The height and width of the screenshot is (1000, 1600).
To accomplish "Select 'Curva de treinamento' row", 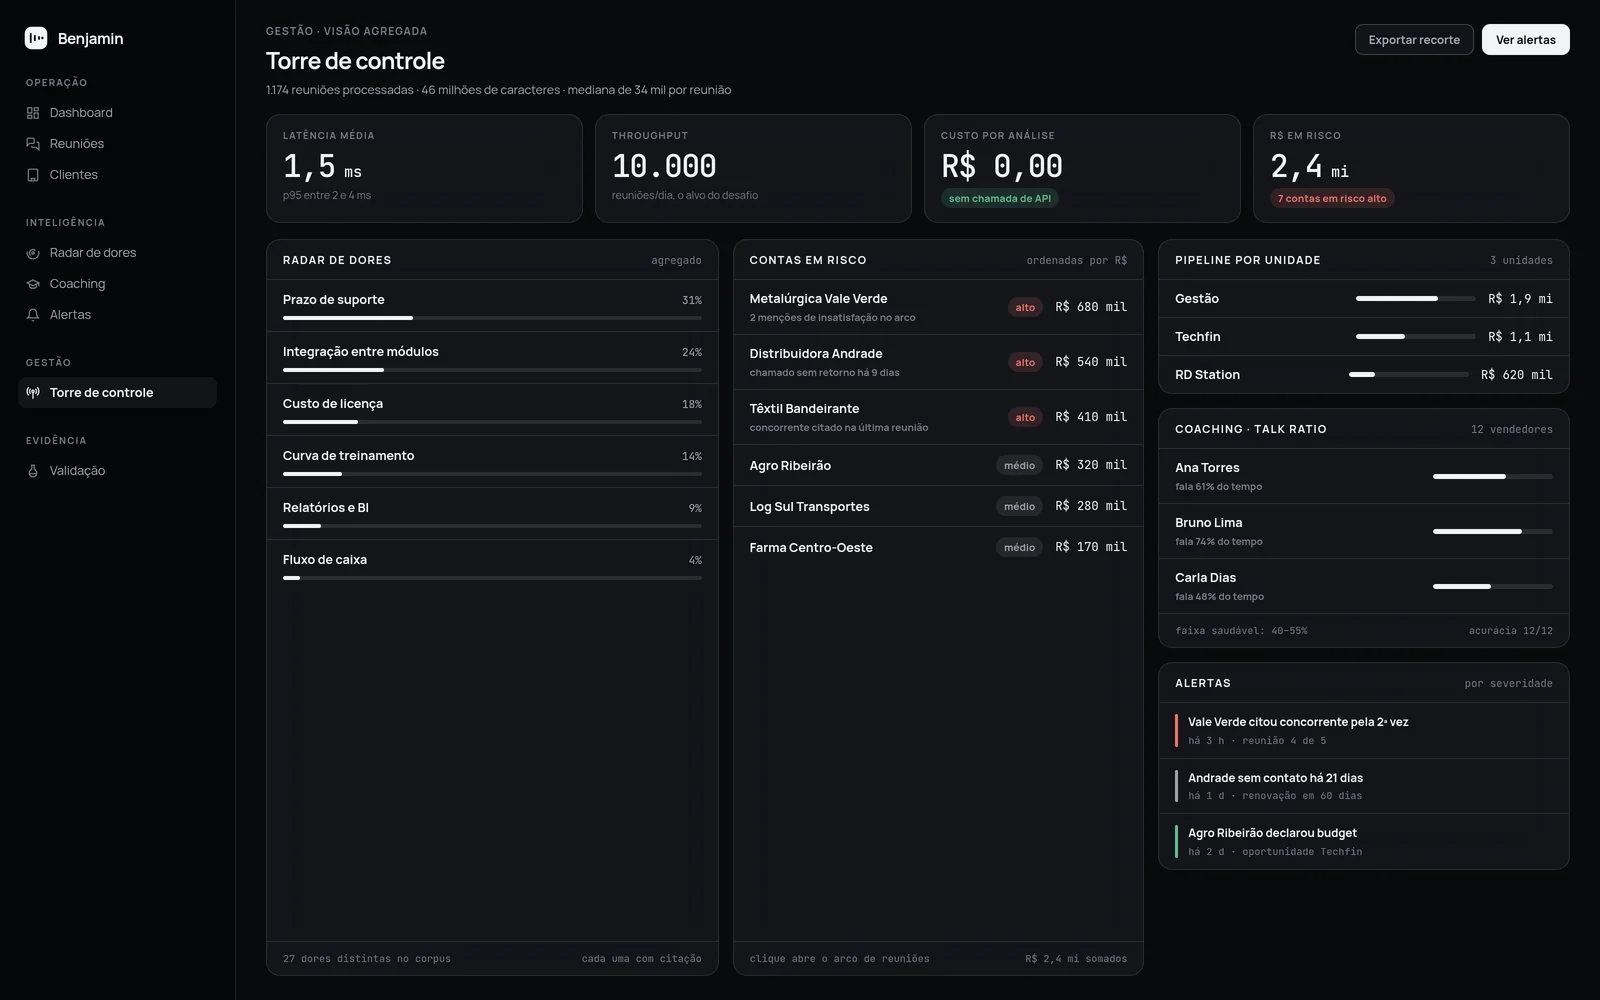I will click(x=492, y=462).
